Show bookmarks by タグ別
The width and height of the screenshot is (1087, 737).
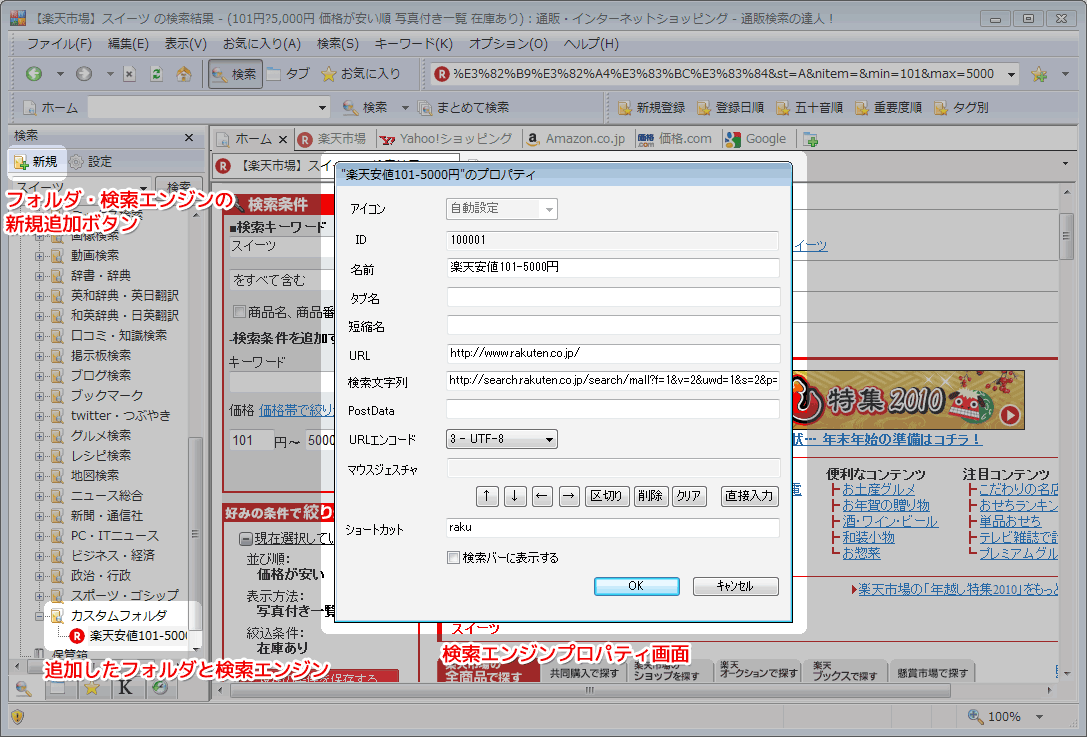[x=962, y=108]
